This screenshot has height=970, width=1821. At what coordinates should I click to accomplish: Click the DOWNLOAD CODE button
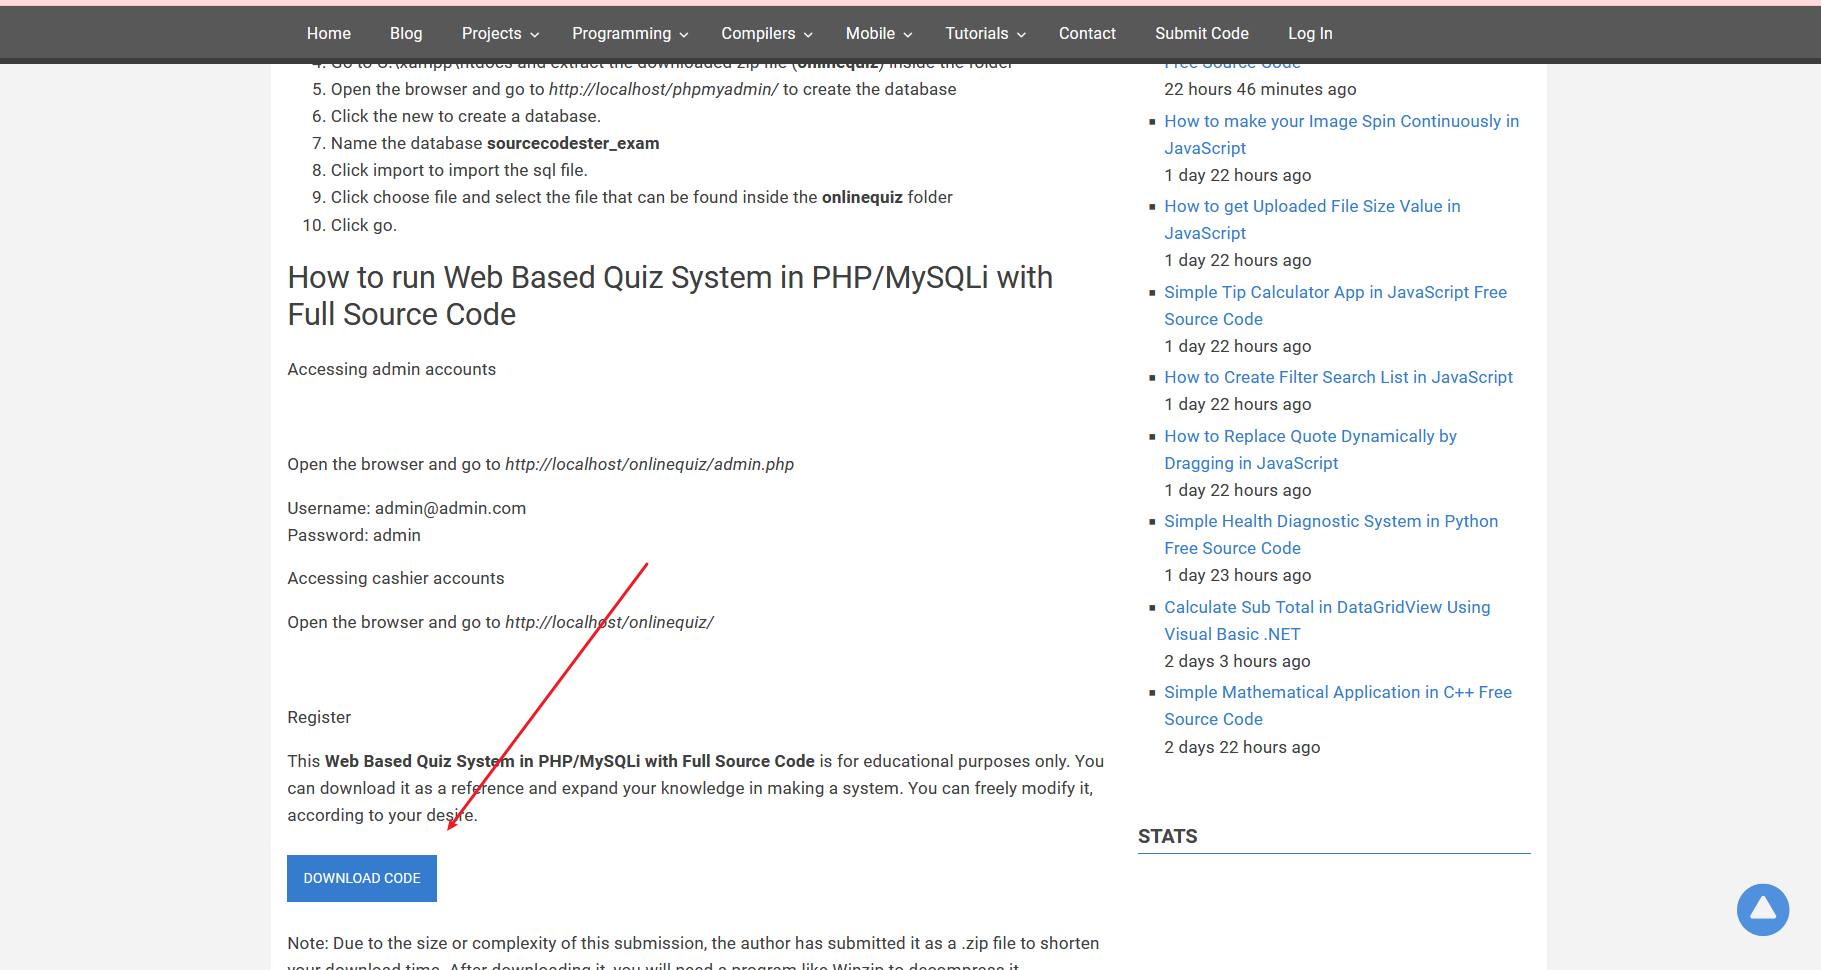[362, 878]
